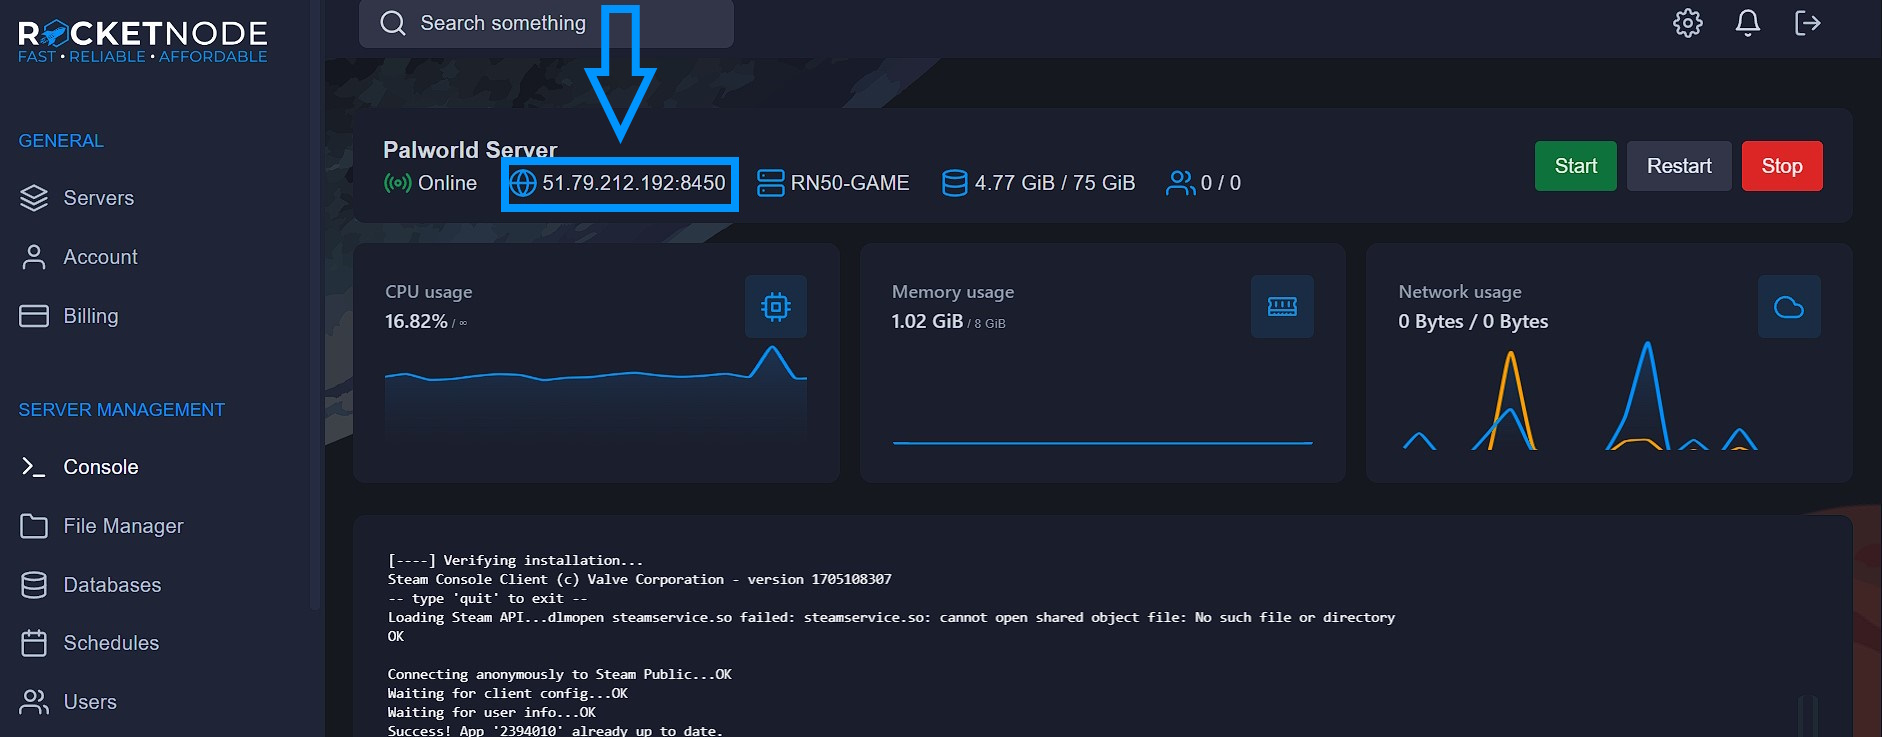Viewport: 1882px width, 737px height.
Task: Click the RocketNode logo
Action: pyautogui.click(x=143, y=42)
